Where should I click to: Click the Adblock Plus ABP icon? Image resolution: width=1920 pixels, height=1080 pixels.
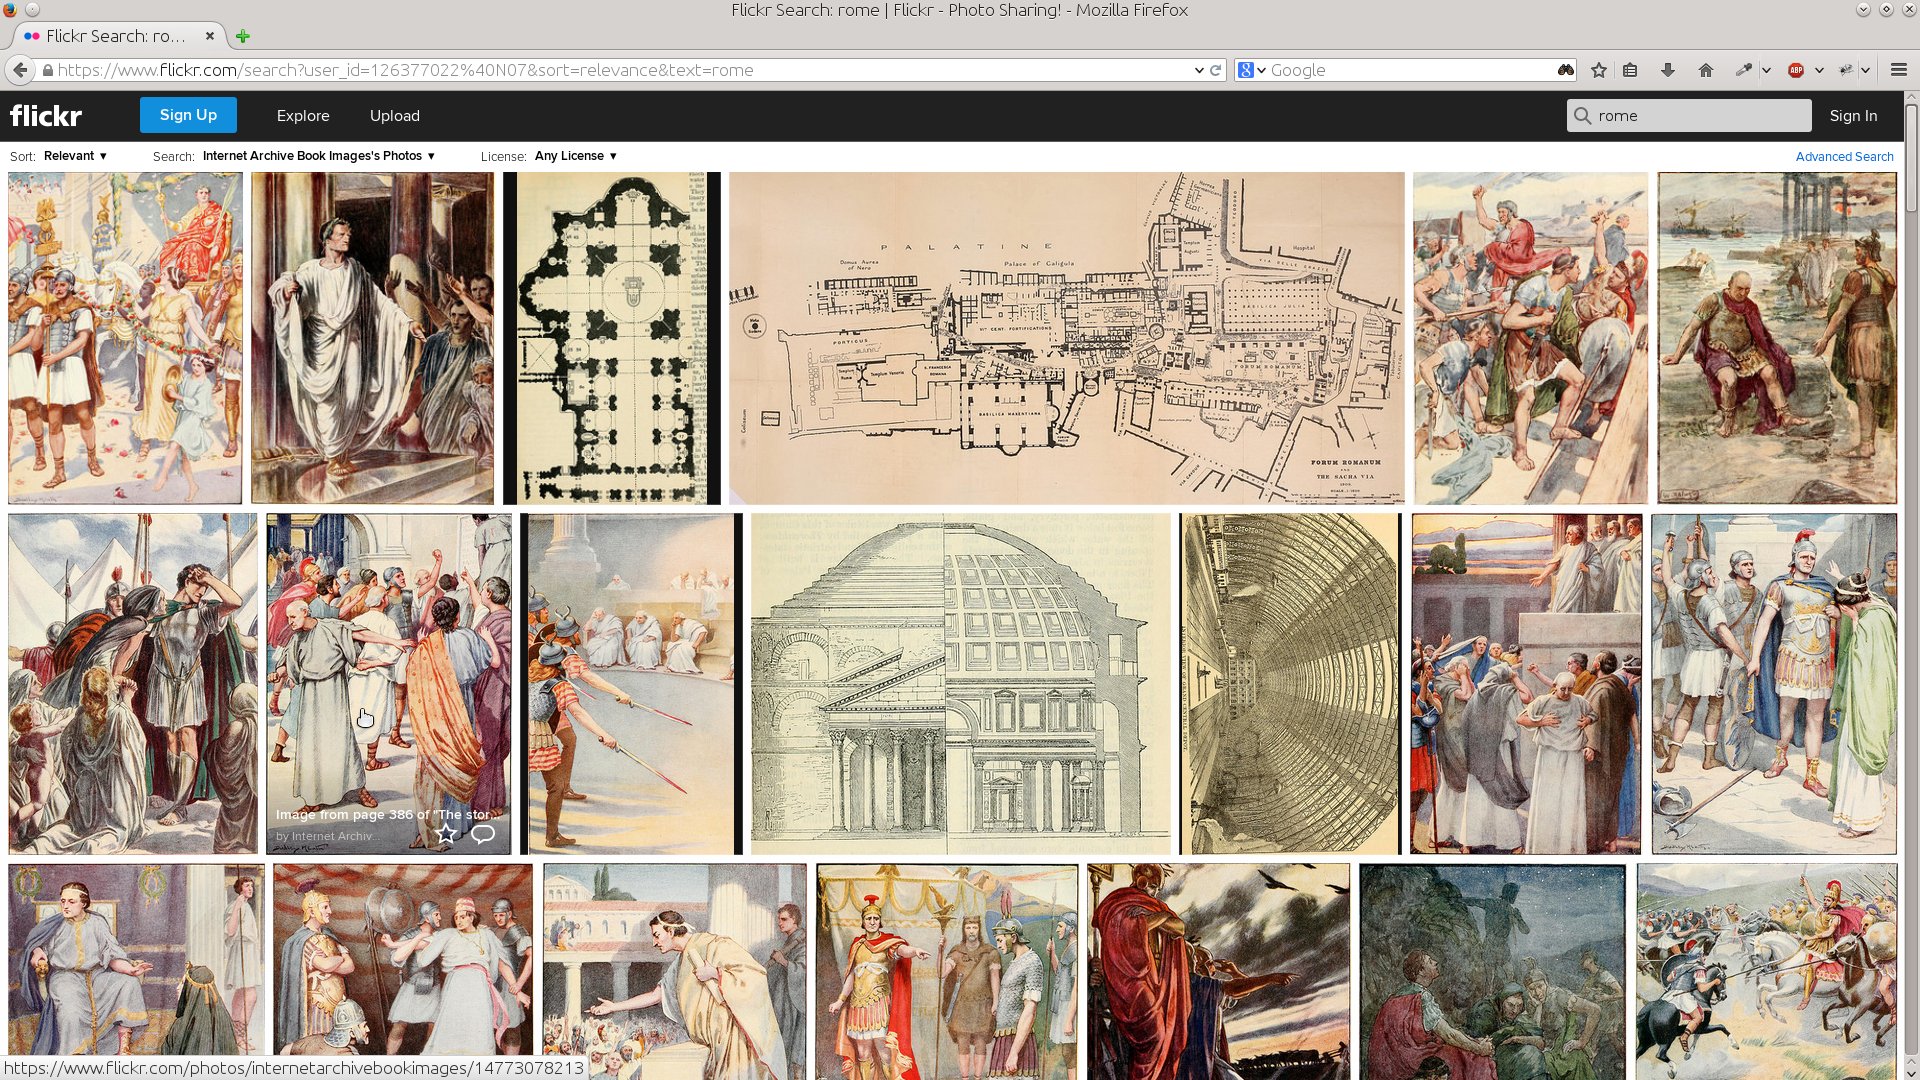click(x=1797, y=70)
